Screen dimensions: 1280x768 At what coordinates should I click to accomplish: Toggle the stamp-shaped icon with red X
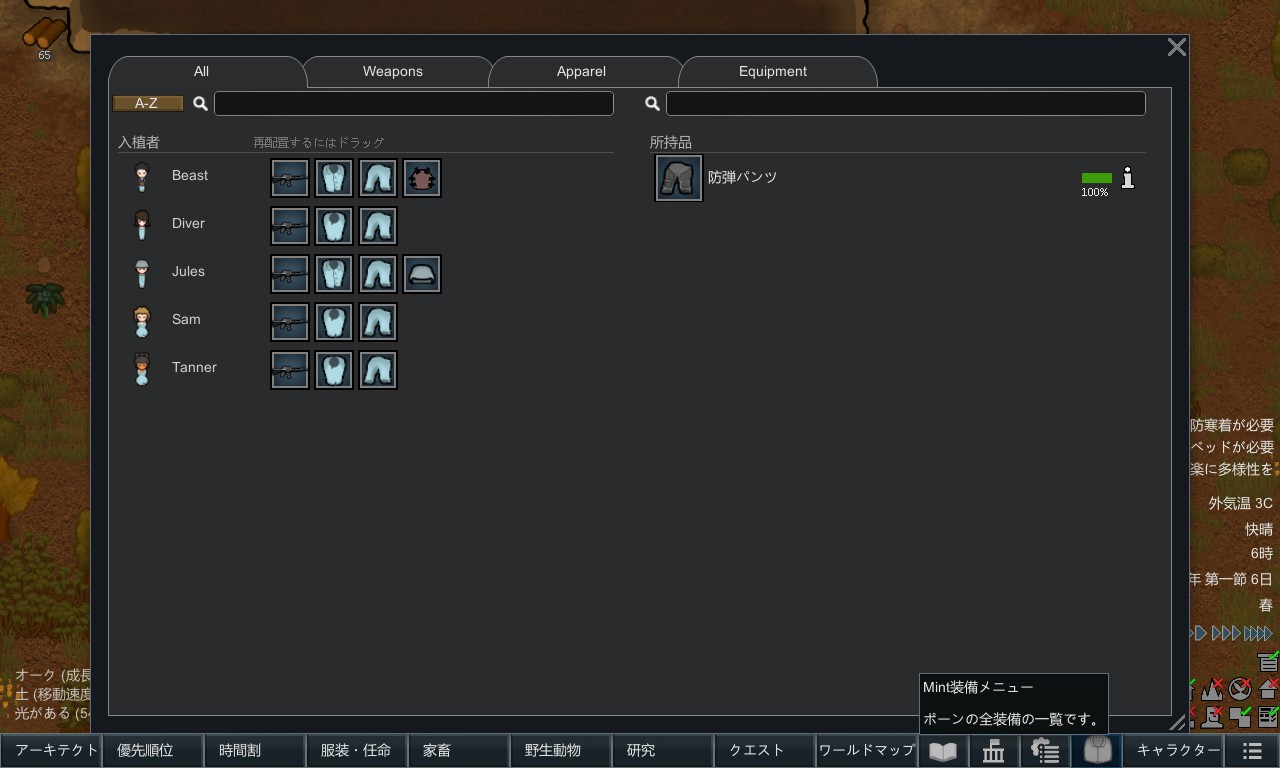[x=1213, y=716]
